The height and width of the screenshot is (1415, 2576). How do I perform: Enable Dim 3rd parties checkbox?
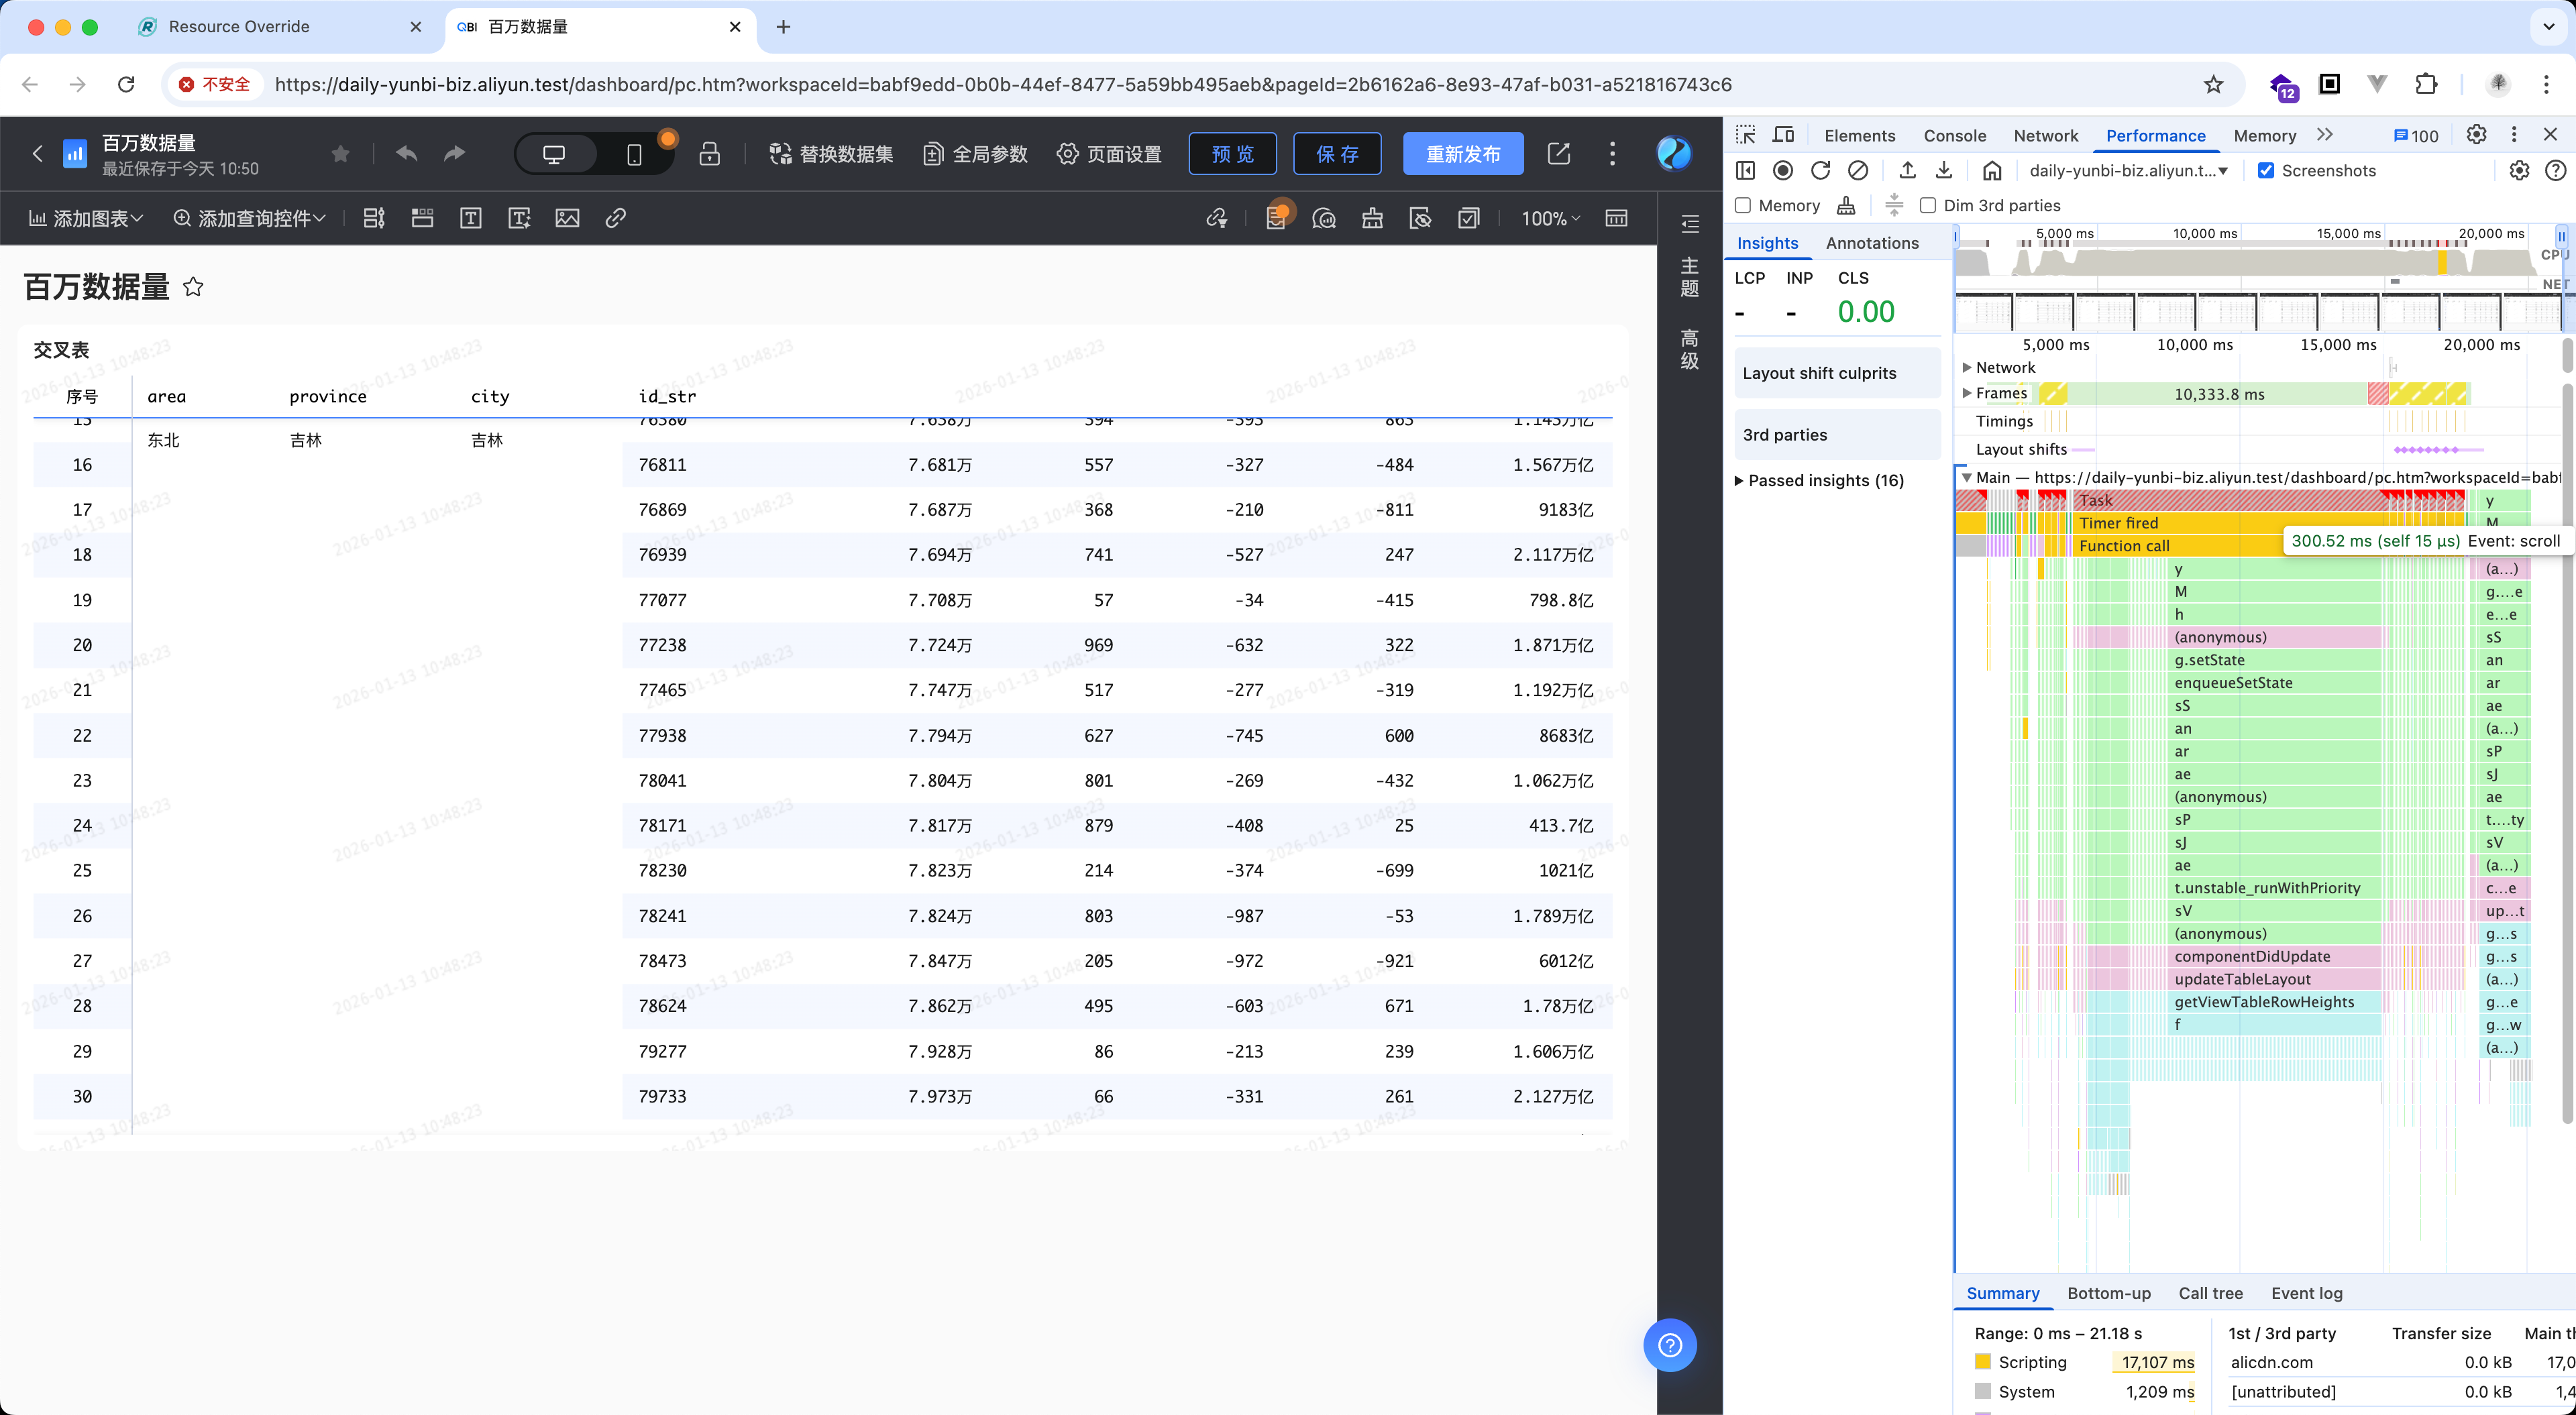point(1928,206)
